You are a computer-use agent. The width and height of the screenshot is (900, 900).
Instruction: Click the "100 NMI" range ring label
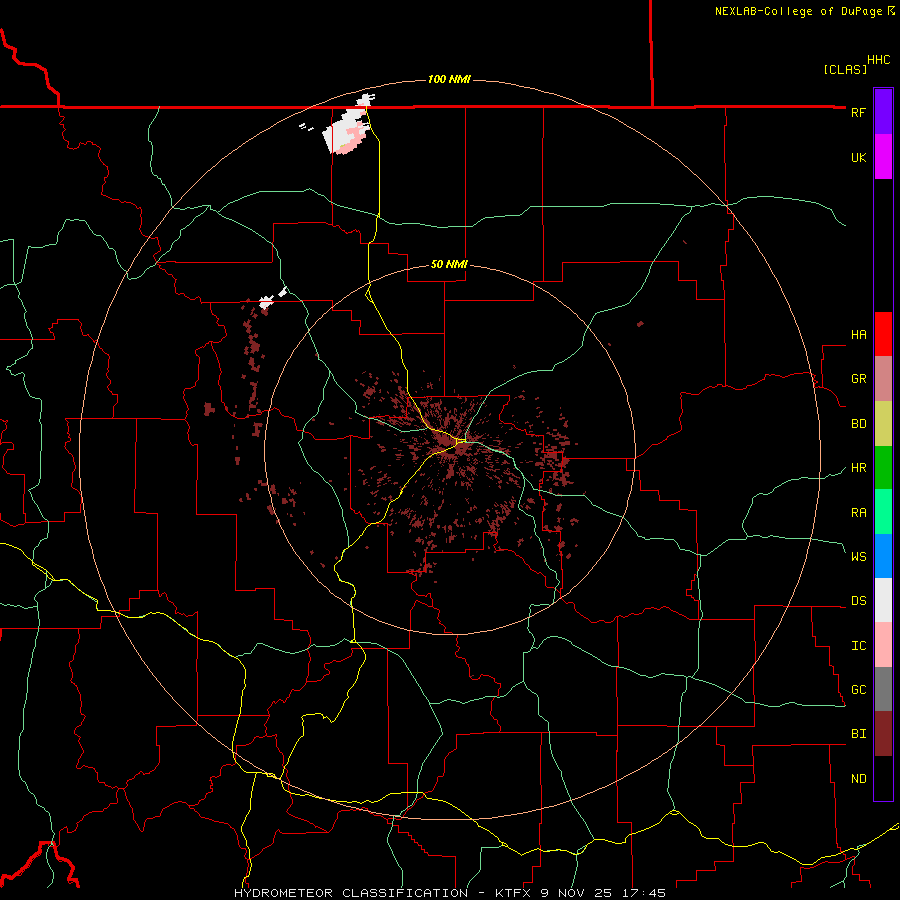coord(449,79)
